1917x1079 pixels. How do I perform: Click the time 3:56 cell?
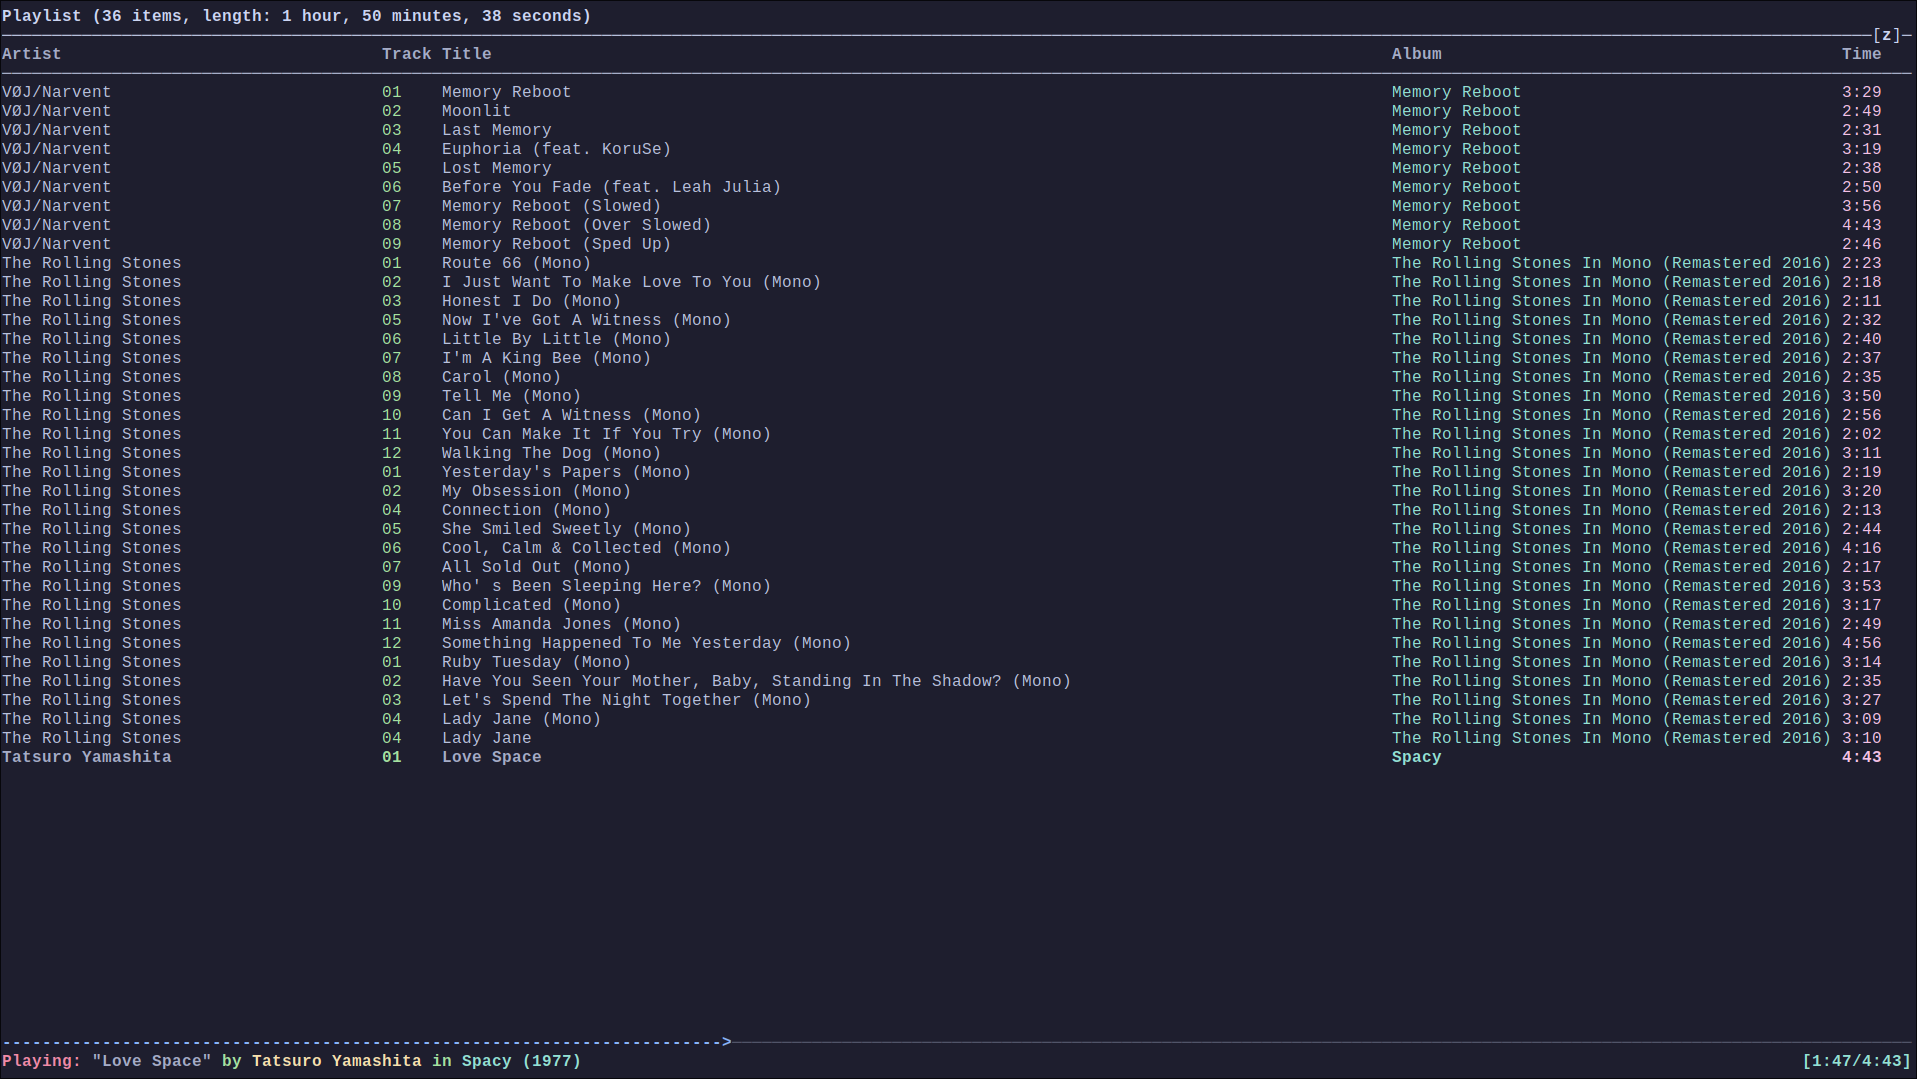1861,206
